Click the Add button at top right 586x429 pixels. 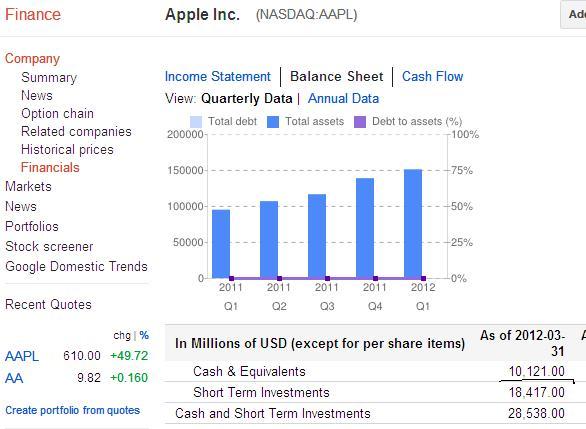(x=573, y=15)
